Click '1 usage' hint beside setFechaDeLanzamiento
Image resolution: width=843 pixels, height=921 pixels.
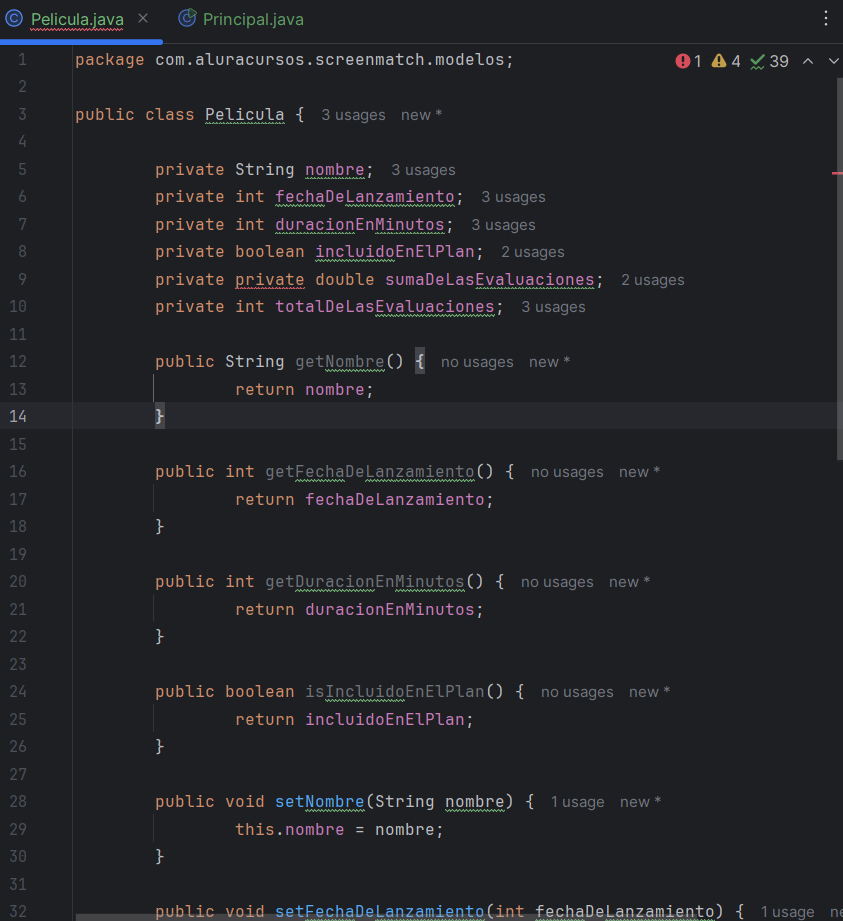click(787, 912)
